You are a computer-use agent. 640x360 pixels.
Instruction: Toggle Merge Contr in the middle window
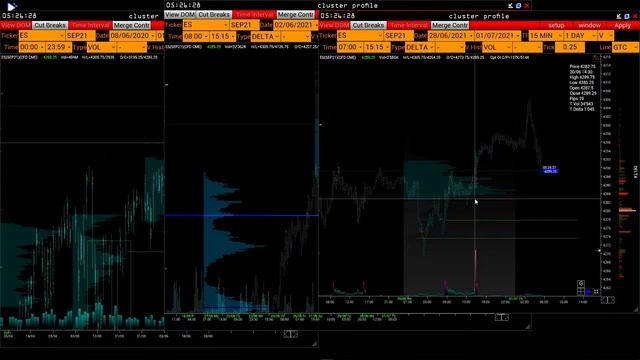[296, 14]
